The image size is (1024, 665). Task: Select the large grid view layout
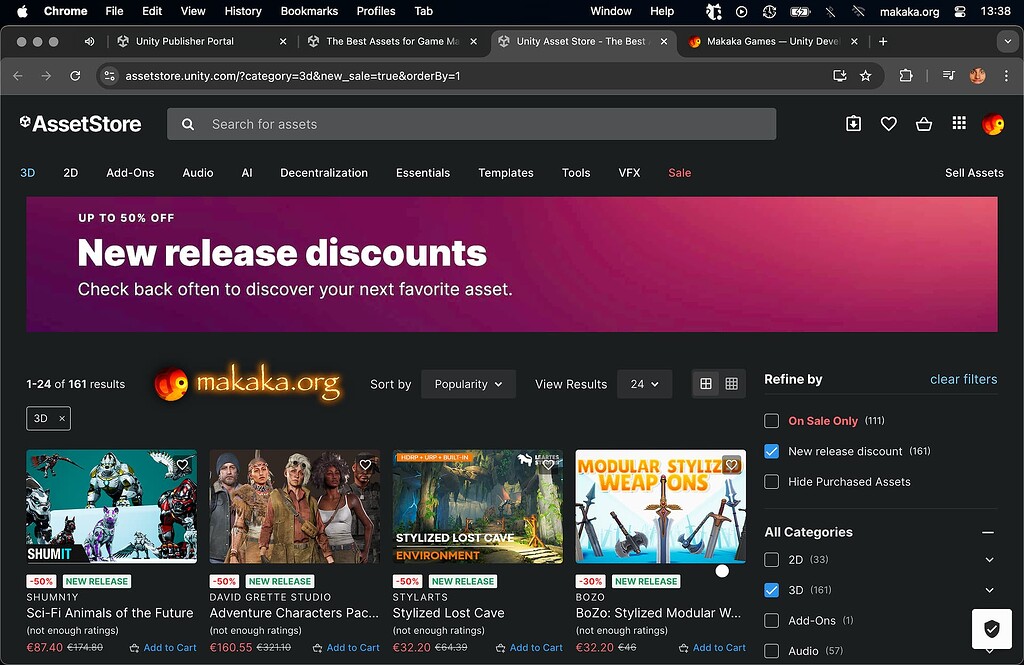tap(706, 383)
